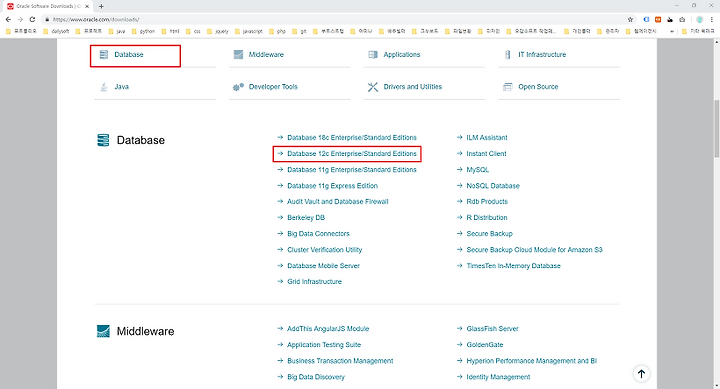Viewport: 720px width, 389px height.
Task: Open the Java category tile
Action: click(155, 87)
